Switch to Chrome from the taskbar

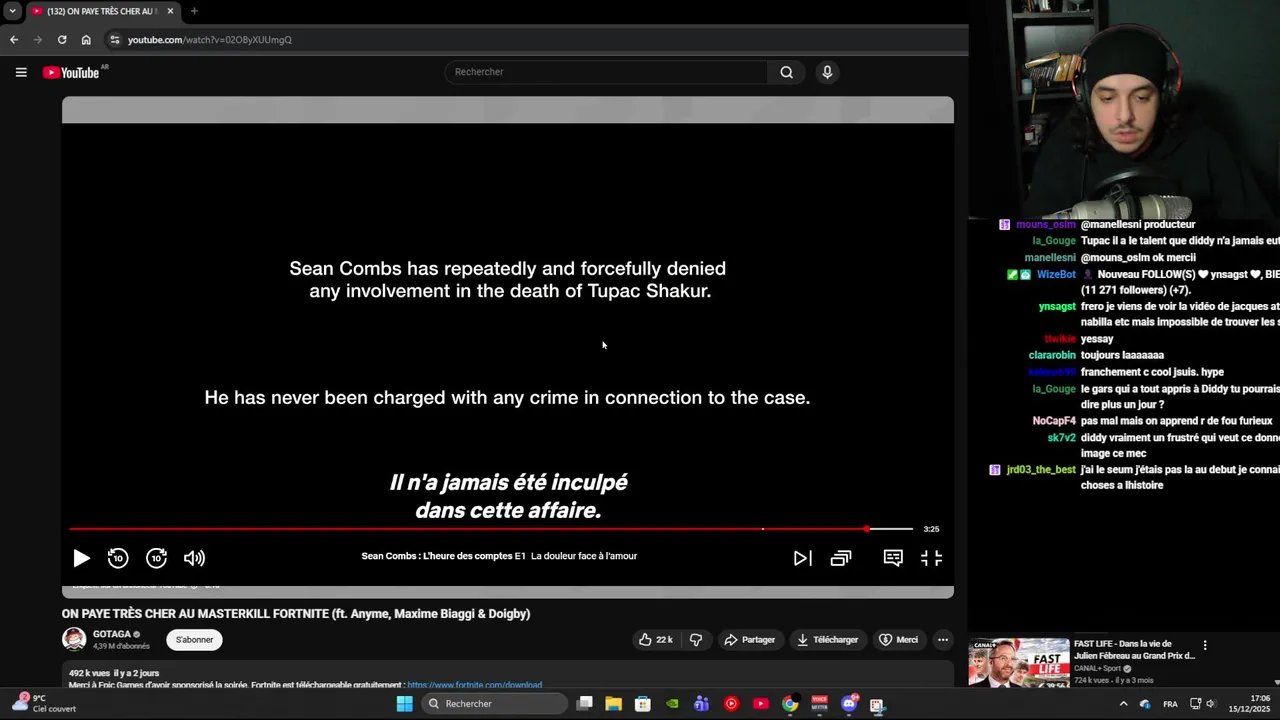[790, 704]
